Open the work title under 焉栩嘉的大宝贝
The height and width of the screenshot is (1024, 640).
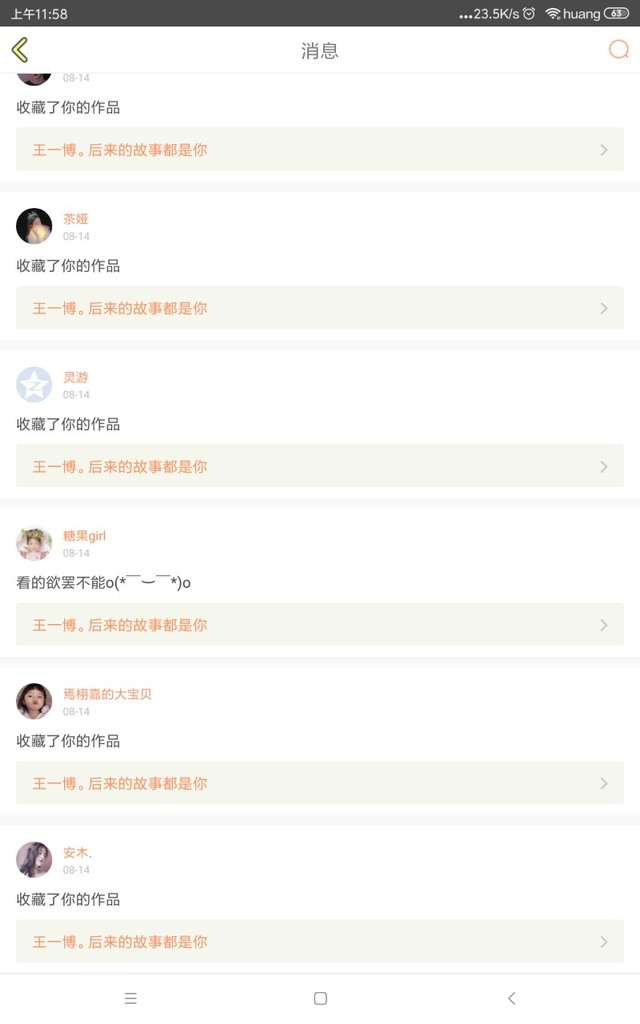[120, 784]
